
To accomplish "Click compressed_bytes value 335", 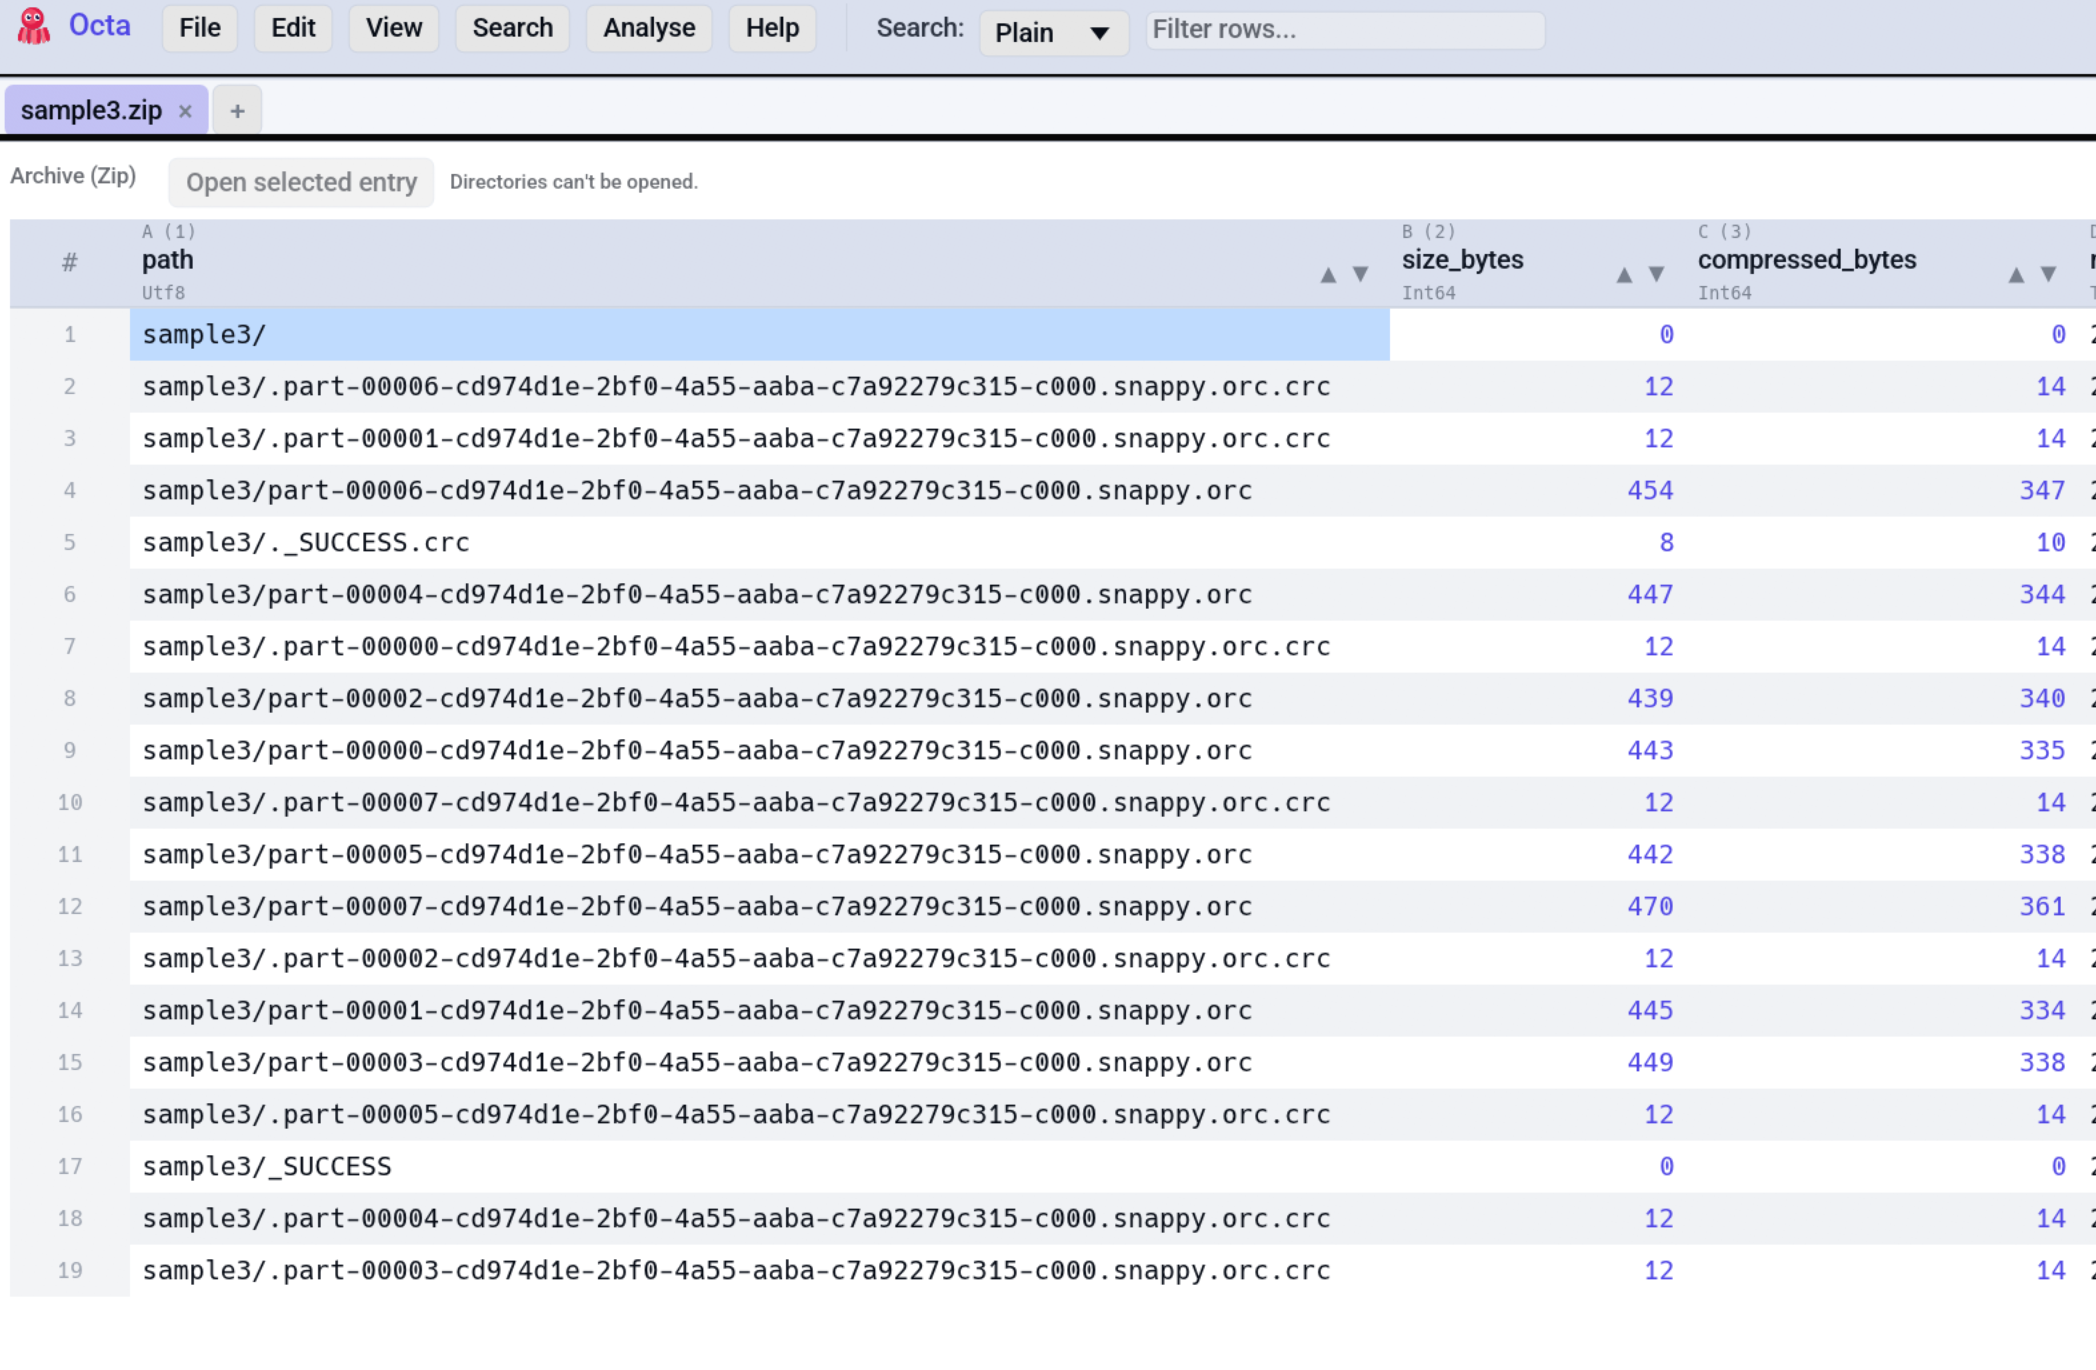I will coord(2042,751).
